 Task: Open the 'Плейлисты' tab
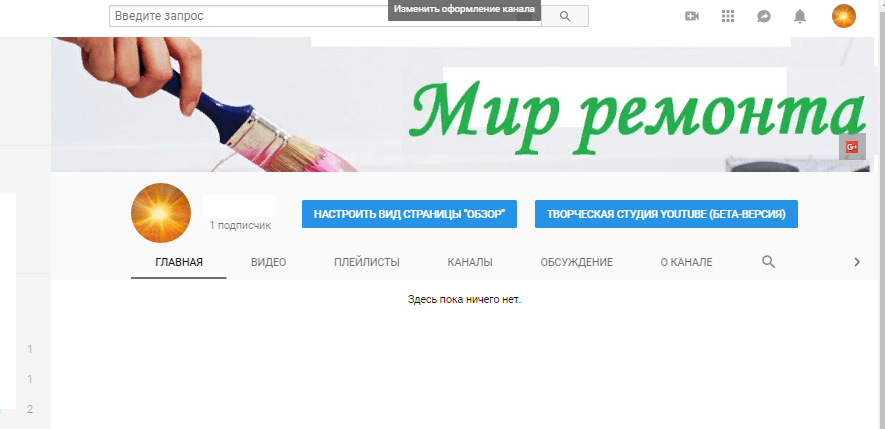pos(367,262)
